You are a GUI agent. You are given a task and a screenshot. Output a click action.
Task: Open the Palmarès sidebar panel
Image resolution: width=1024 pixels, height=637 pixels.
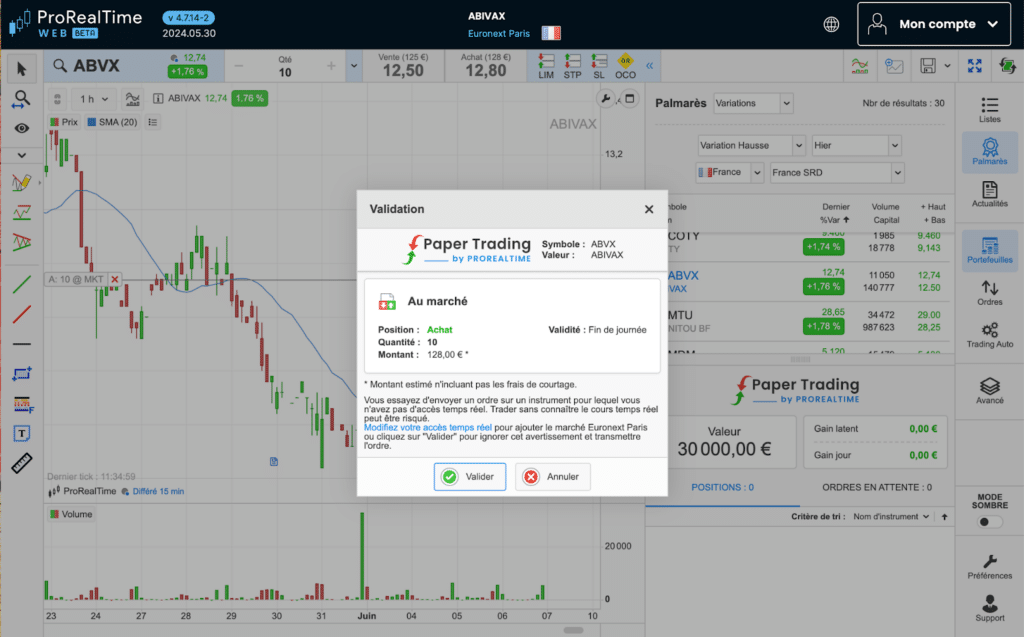pos(989,152)
